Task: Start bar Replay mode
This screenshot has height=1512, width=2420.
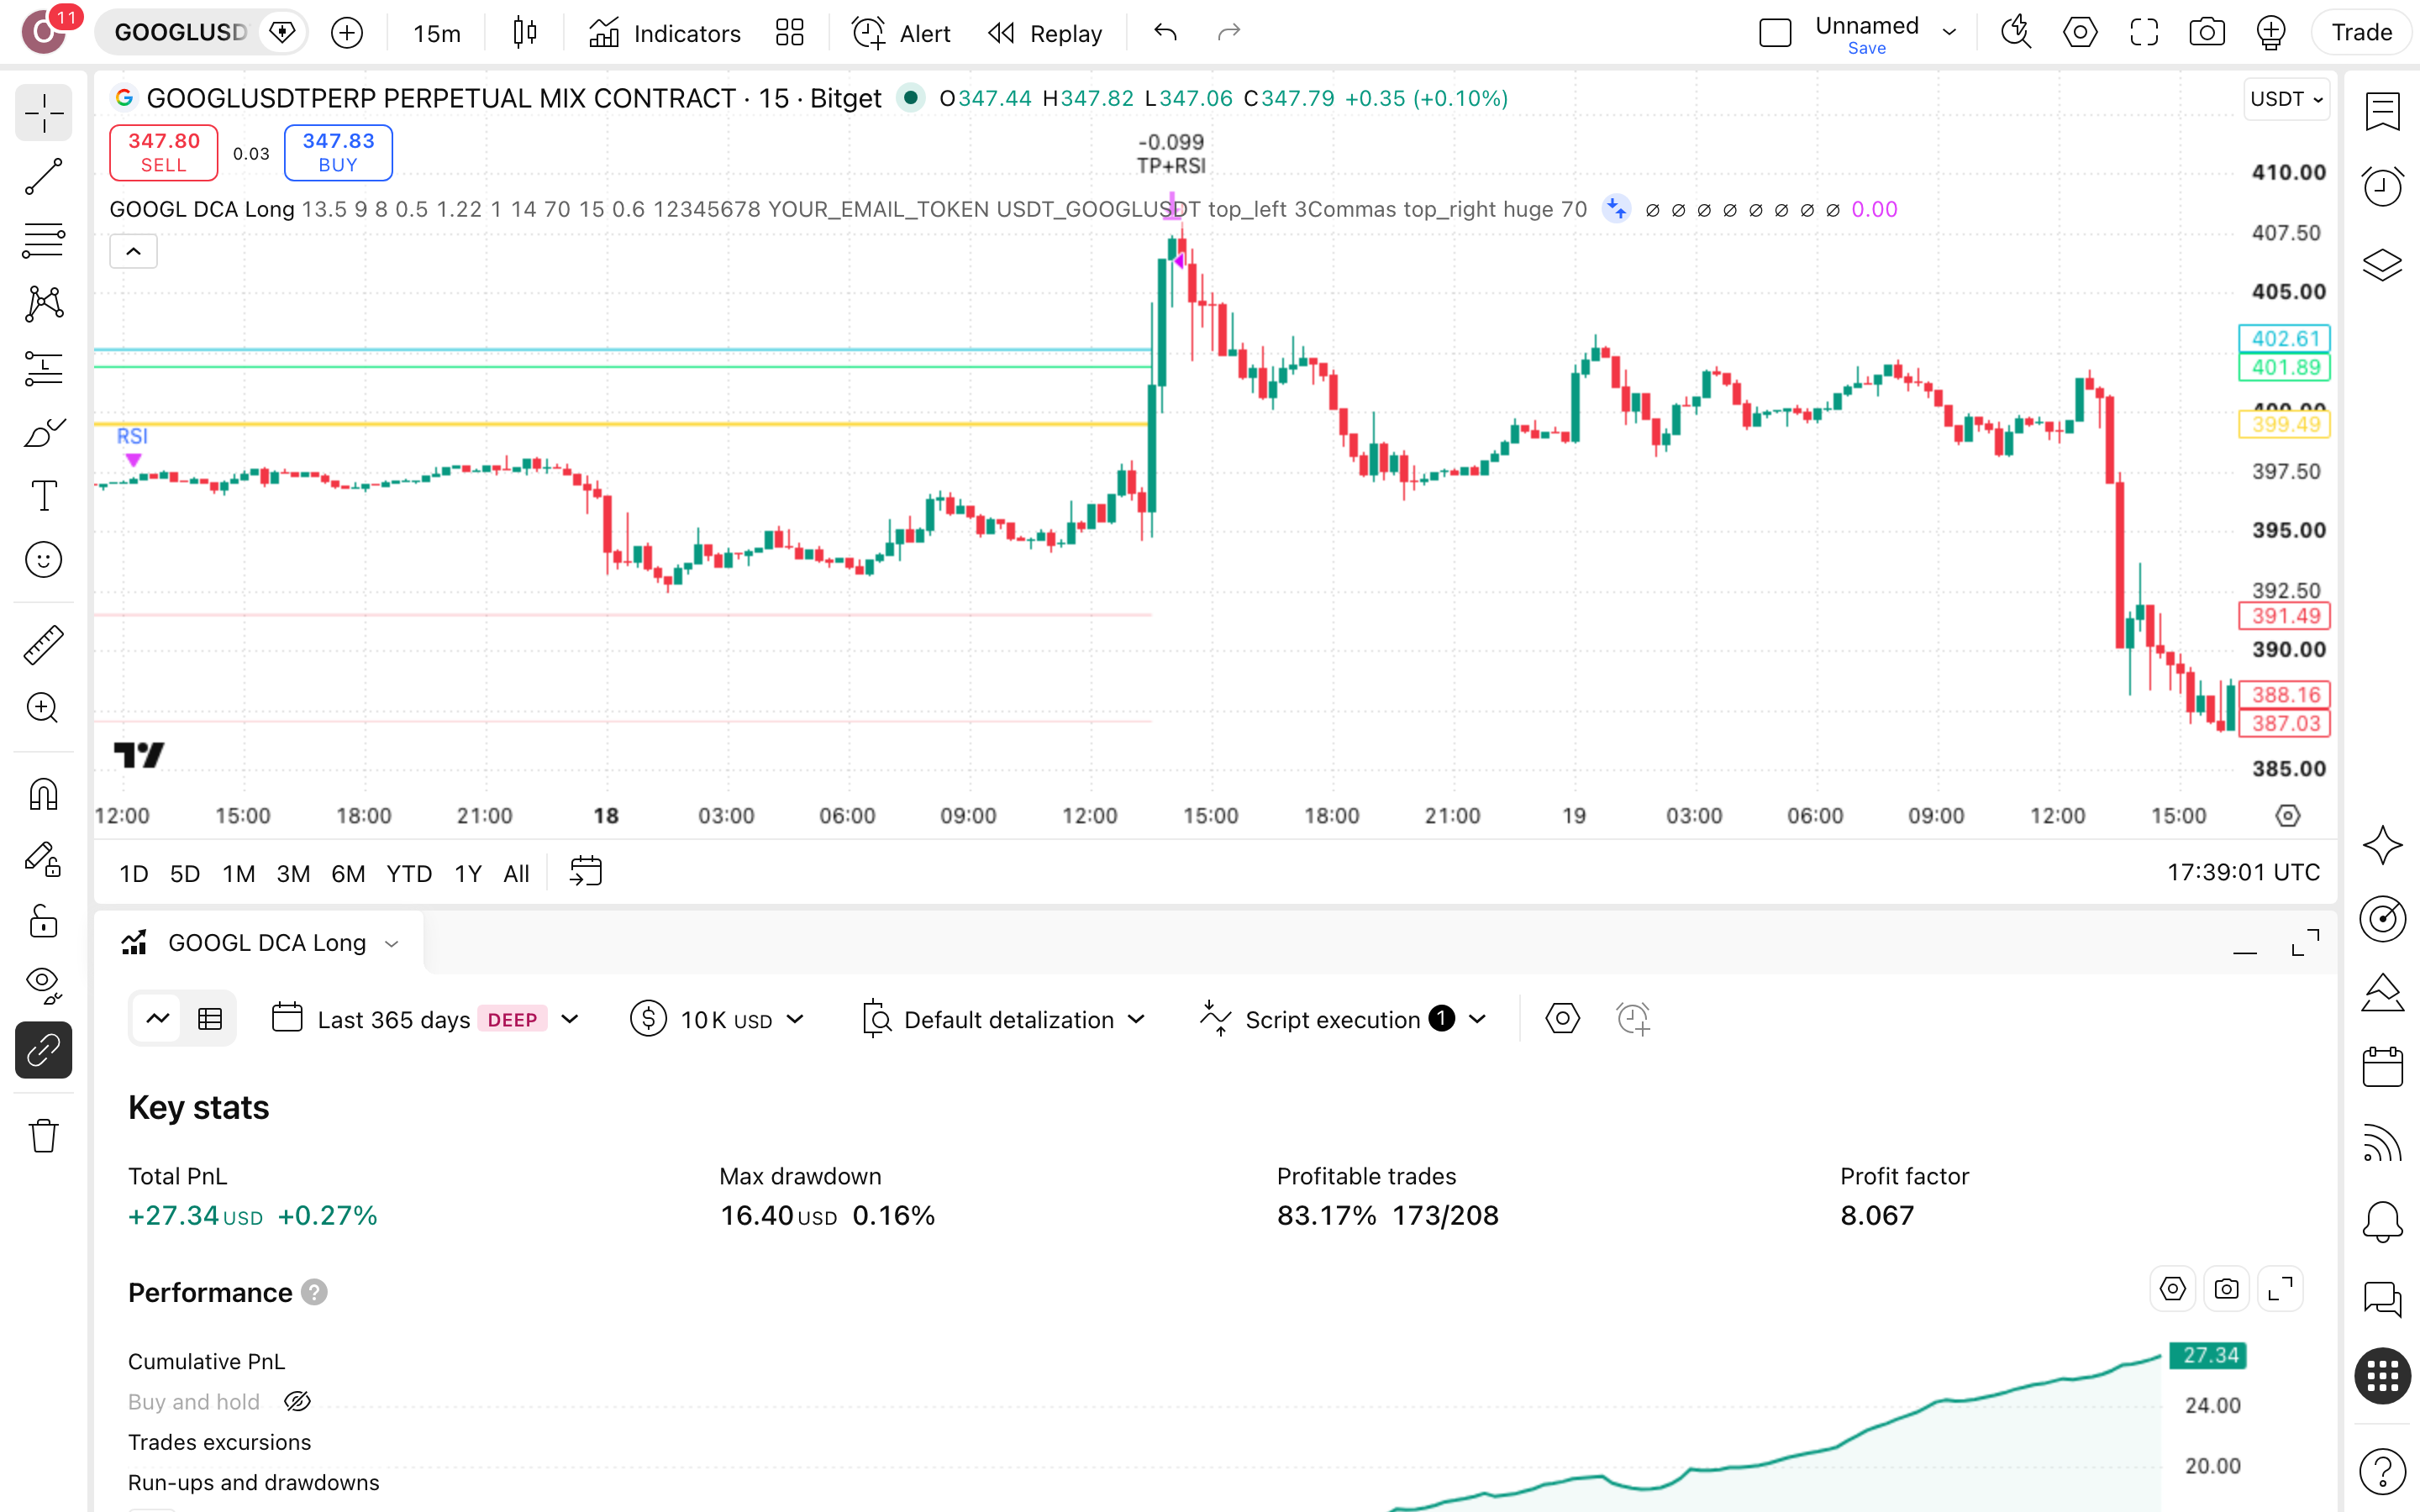Action: pos(1045,33)
